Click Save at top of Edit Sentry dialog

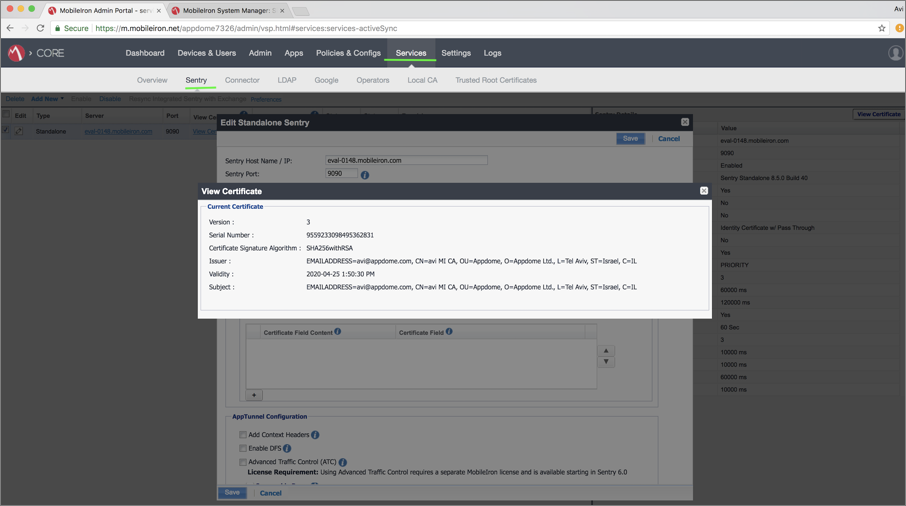(x=630, y=139)
